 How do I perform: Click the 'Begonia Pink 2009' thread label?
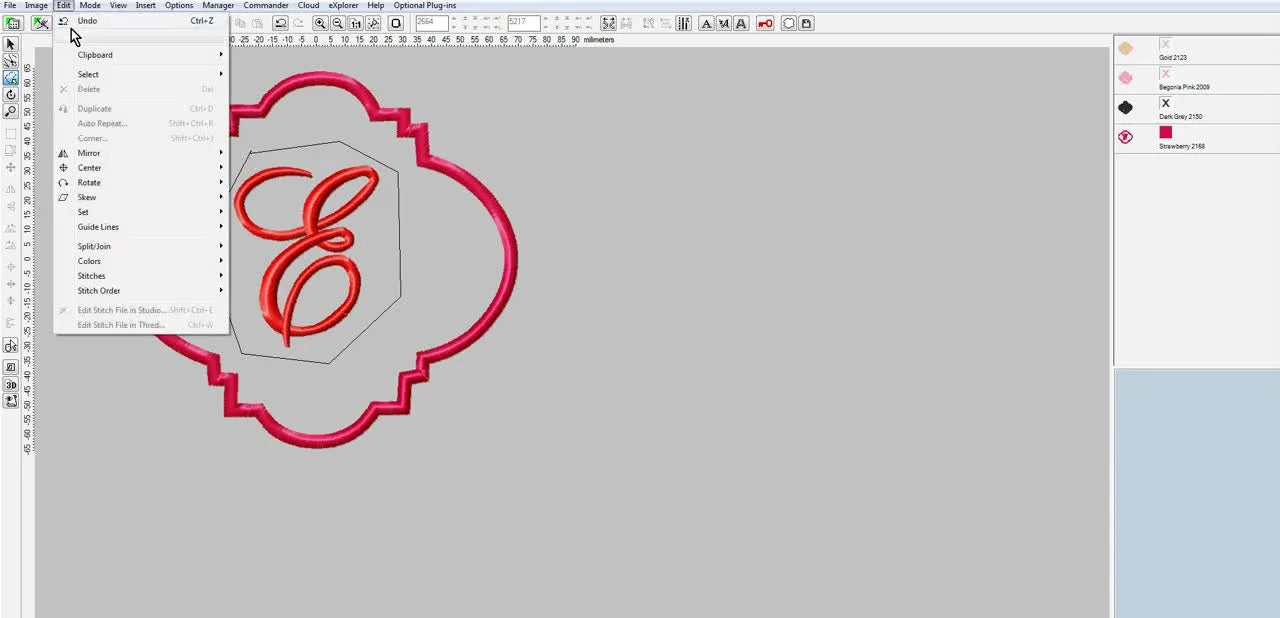pyautogui.click(x=1184, y=87)
